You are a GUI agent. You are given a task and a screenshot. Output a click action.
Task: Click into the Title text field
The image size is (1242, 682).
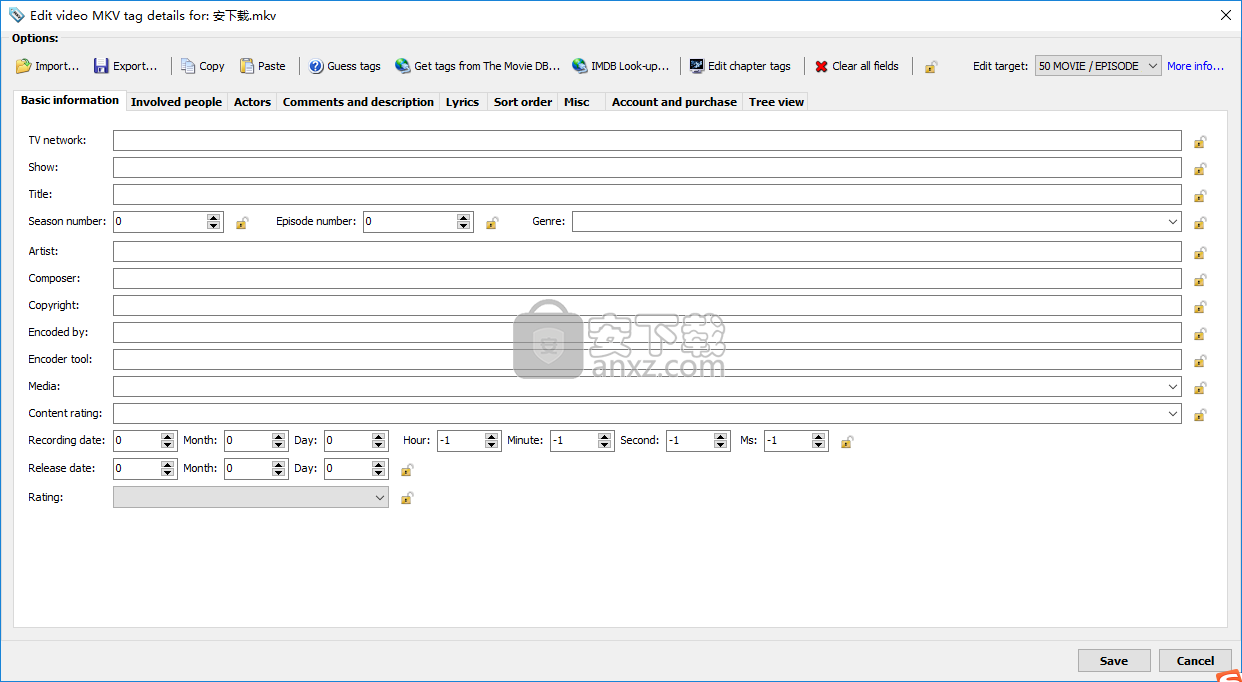tap(647, 194)
